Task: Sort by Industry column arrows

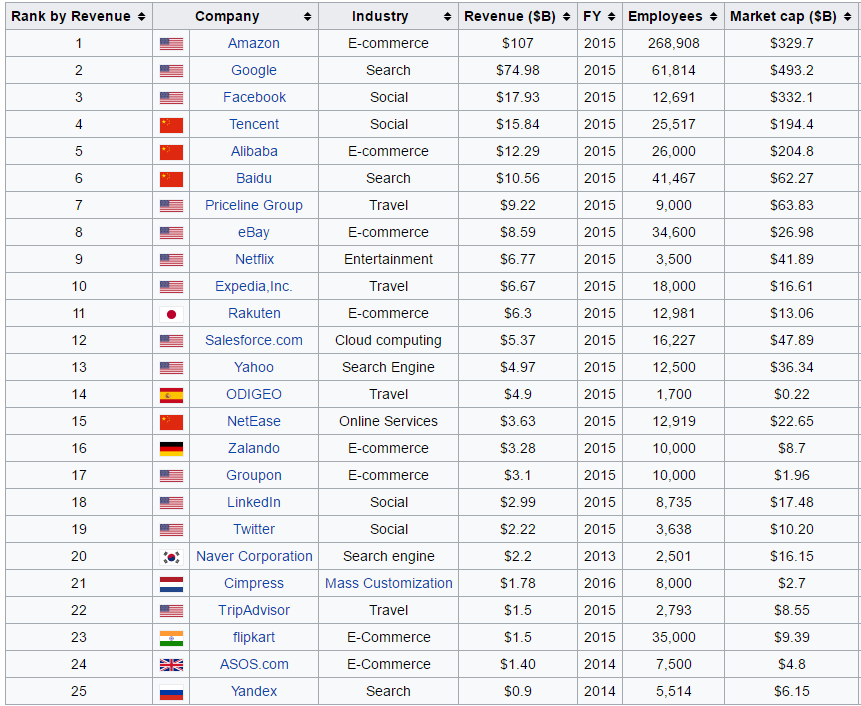Action: pos(448,16)
